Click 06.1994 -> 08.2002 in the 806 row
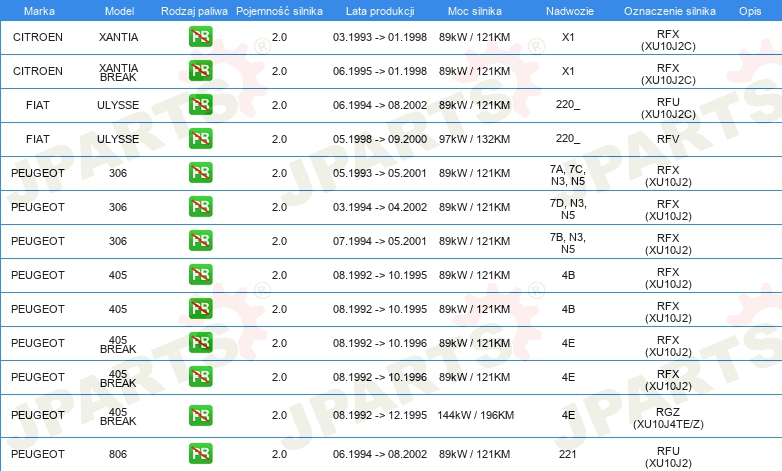Screen dimensions: 782x471 click(x=380, y=454)
